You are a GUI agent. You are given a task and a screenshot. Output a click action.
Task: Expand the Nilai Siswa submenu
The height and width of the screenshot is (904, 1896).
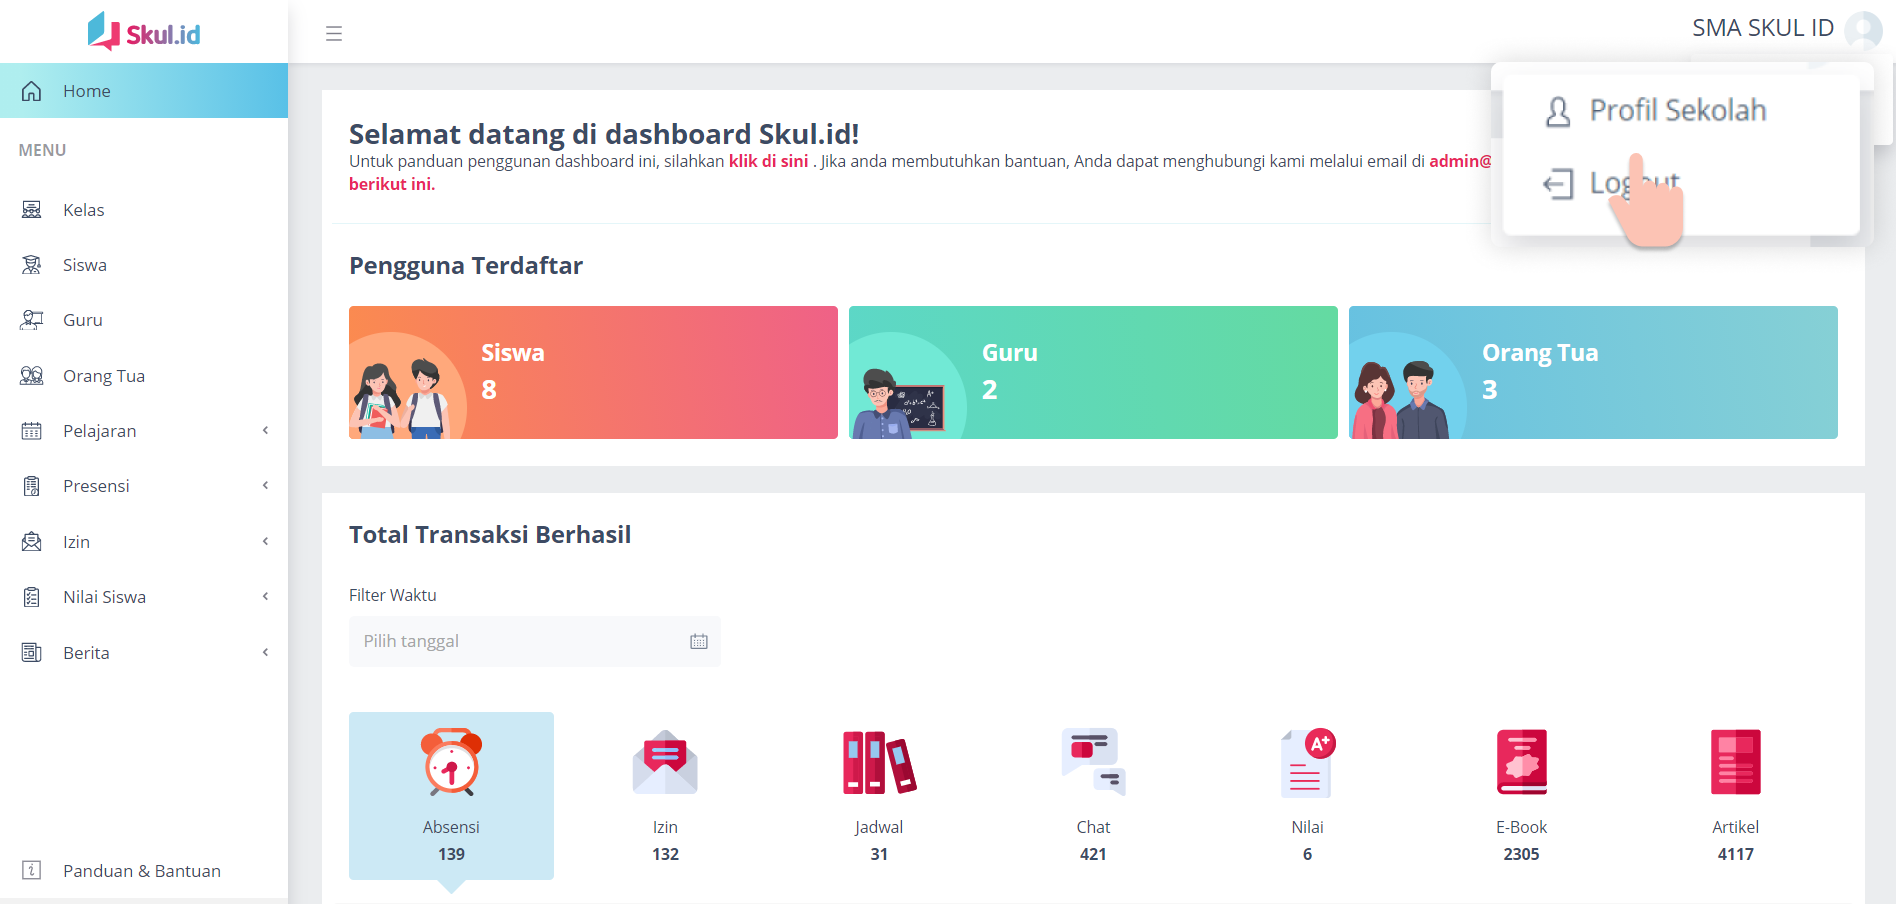[x=144, y=597]
